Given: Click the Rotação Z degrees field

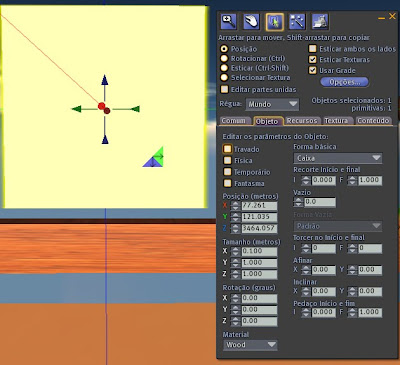Looking at the screenshot, I should (259, 321).
